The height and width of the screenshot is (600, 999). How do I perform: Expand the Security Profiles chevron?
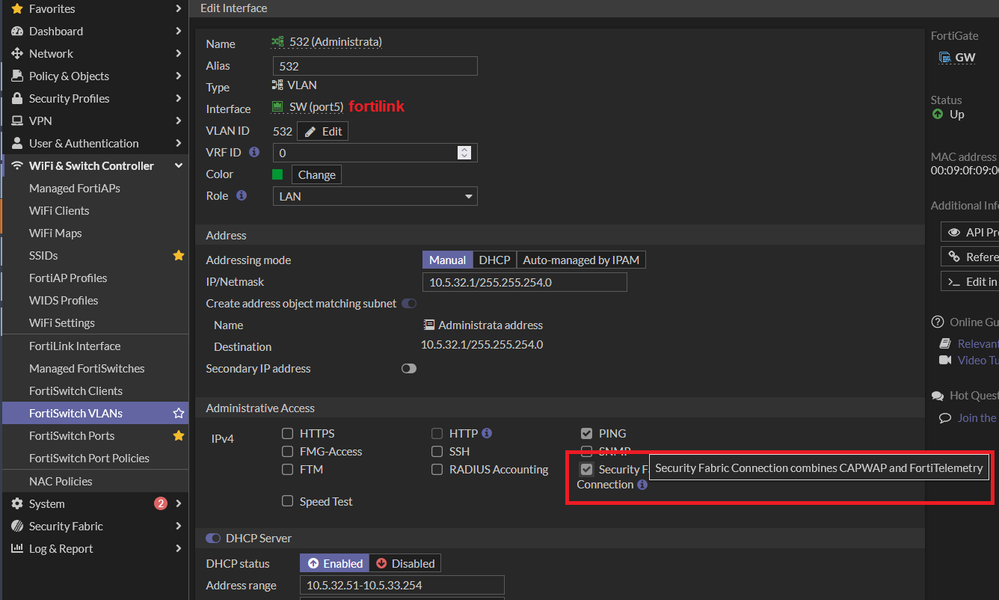[x=178, y=98]
